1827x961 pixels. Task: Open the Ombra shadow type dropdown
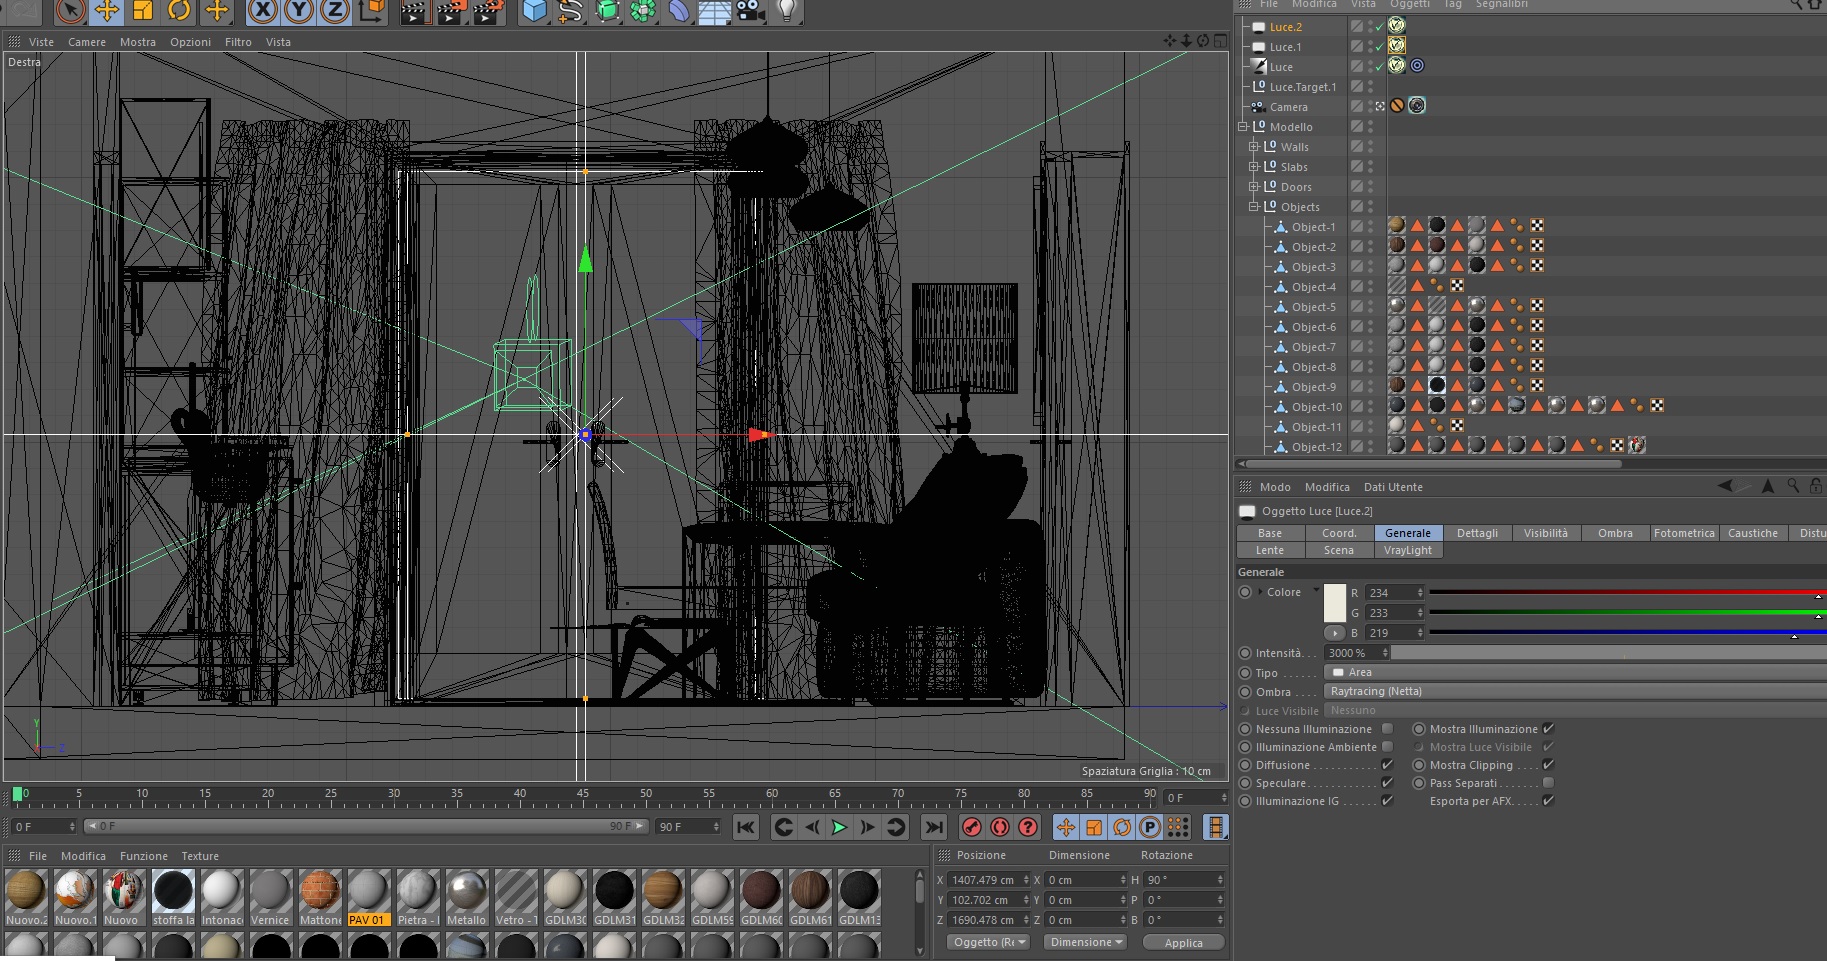[x=1575, y=691]
